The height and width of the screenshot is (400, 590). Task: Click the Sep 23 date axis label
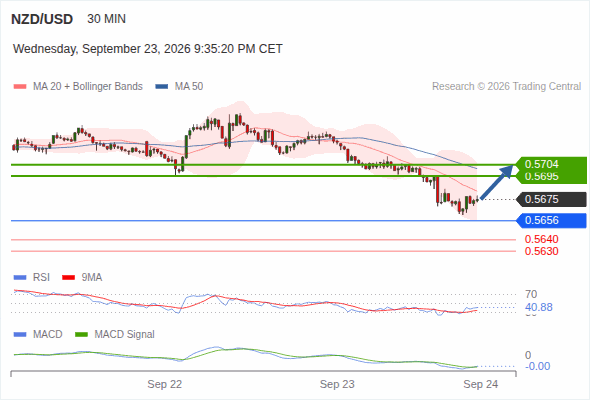coord(337,384)
